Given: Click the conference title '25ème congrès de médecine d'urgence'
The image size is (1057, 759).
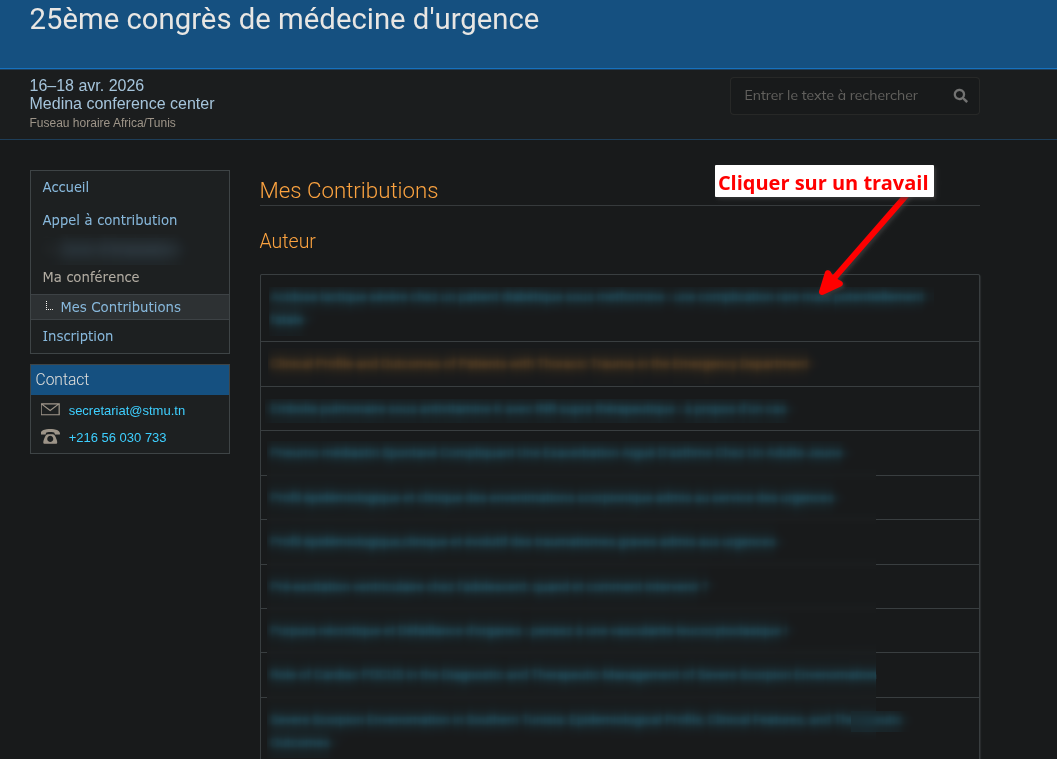Looking at the screenshot, I should tap(284, 19).
